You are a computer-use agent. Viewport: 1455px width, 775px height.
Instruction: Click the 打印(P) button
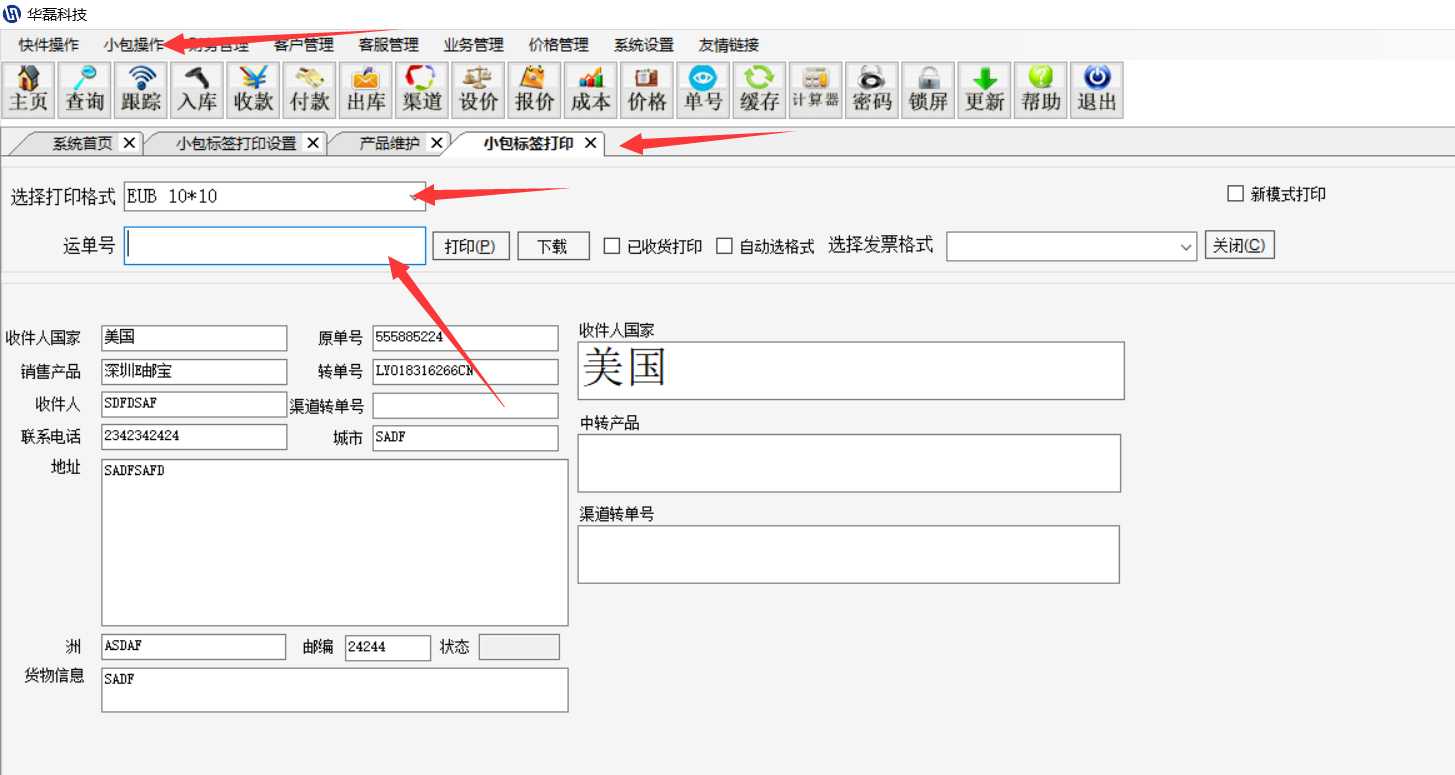(471, 246)
